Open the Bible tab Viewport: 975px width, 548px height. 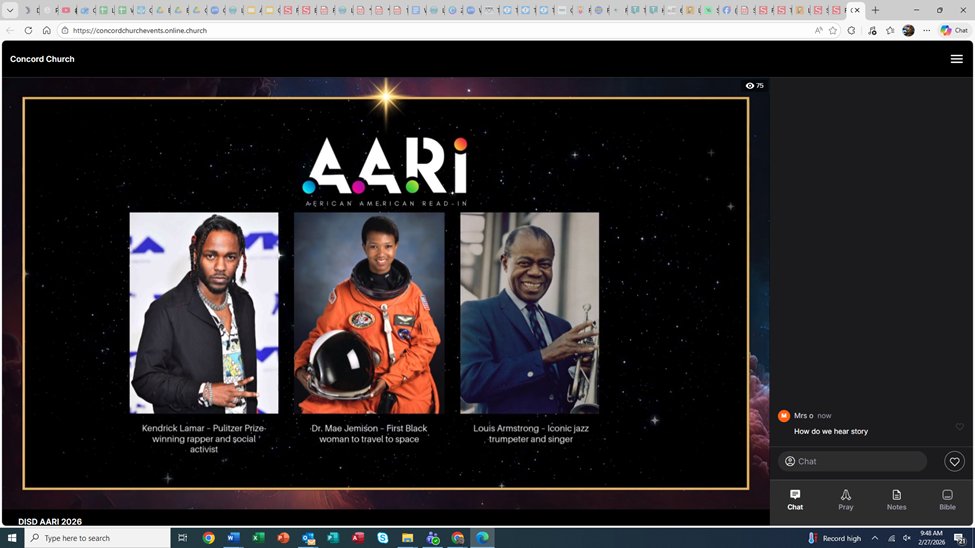947,499
